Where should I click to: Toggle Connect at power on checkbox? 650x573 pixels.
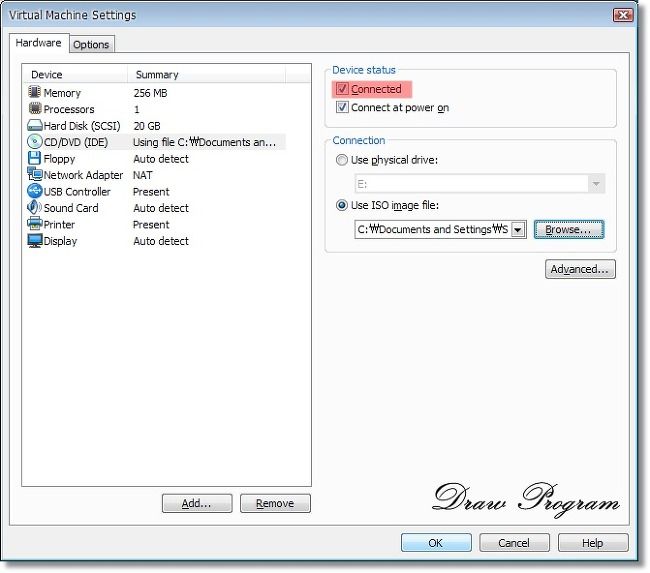pos(342,107)
